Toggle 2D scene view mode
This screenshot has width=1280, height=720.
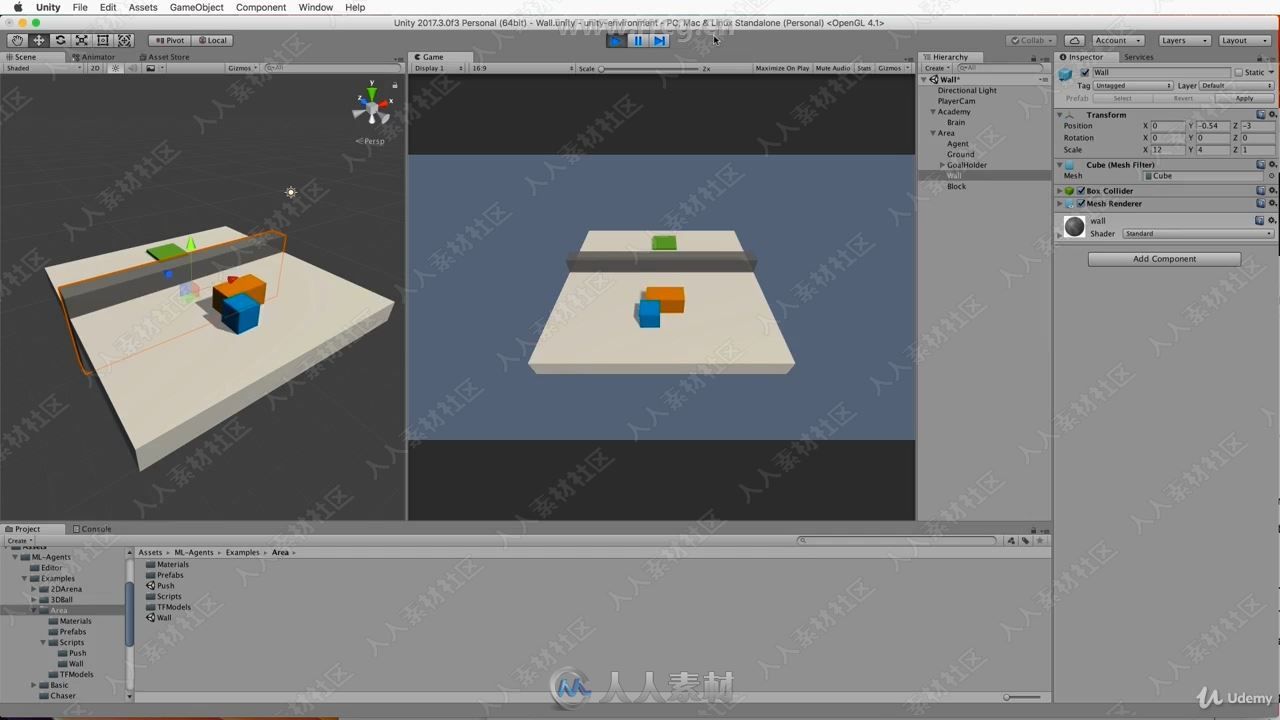(96, 68)
